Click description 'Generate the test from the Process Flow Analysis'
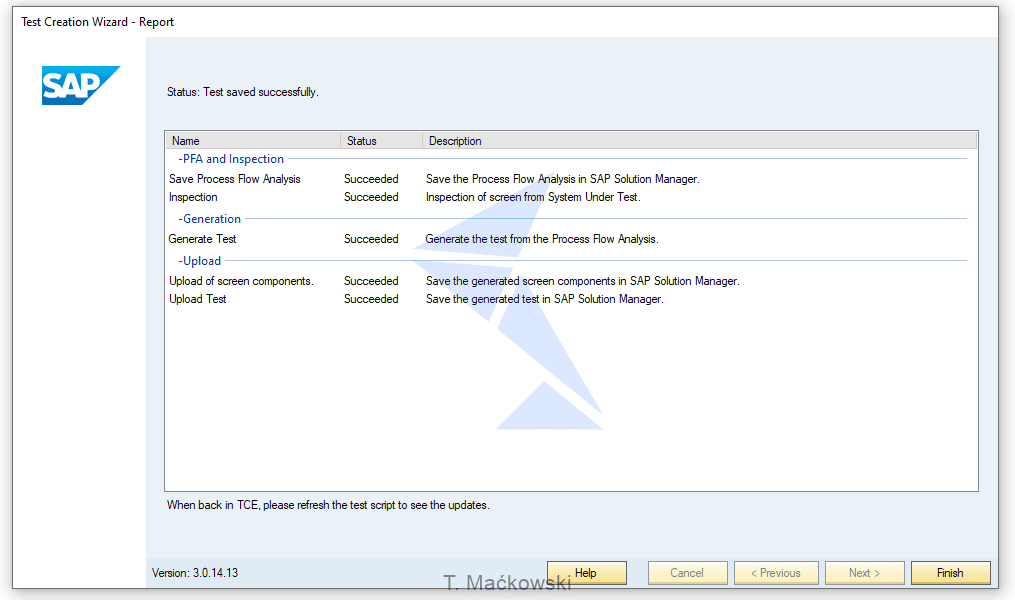 542,239
